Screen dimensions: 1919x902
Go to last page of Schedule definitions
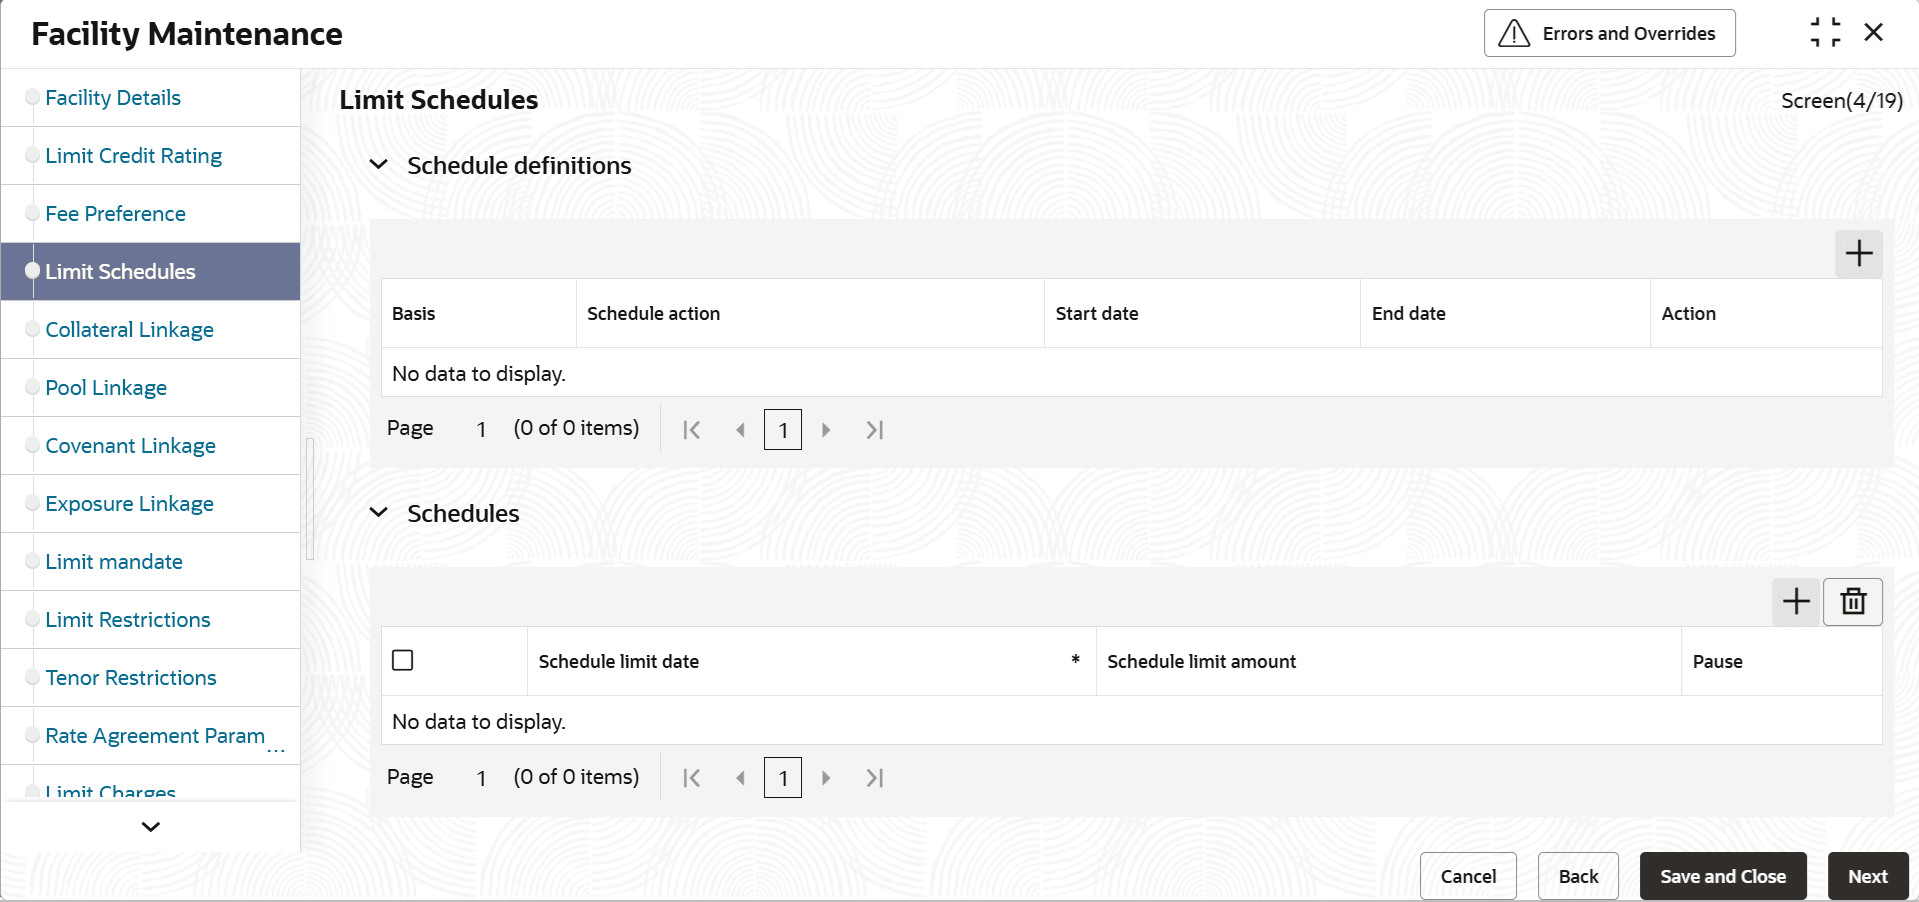875,430
